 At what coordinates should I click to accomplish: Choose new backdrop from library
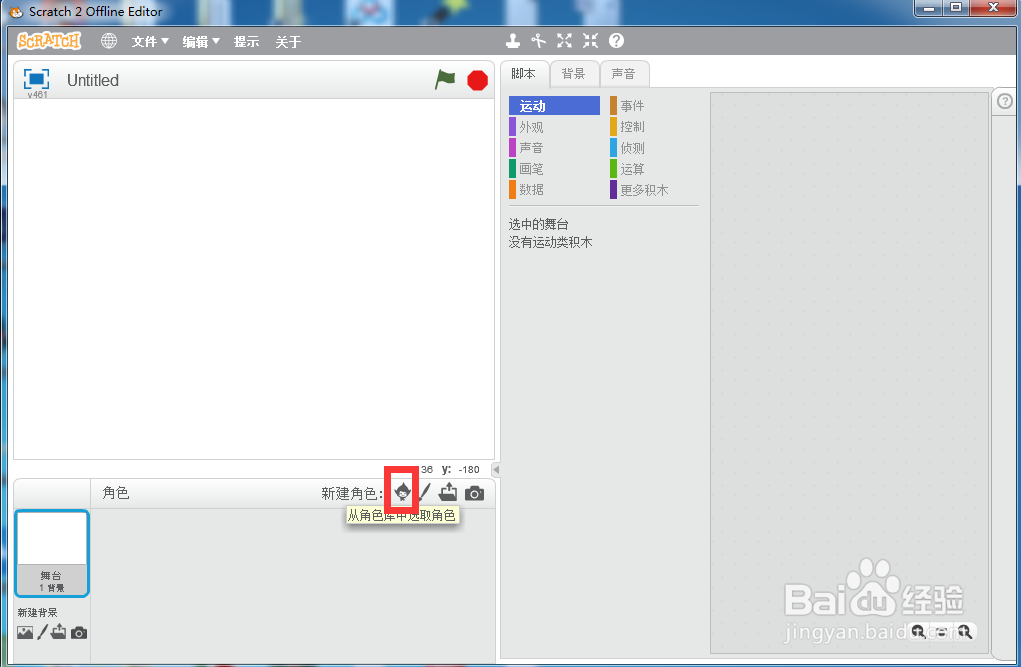(25, 632)
